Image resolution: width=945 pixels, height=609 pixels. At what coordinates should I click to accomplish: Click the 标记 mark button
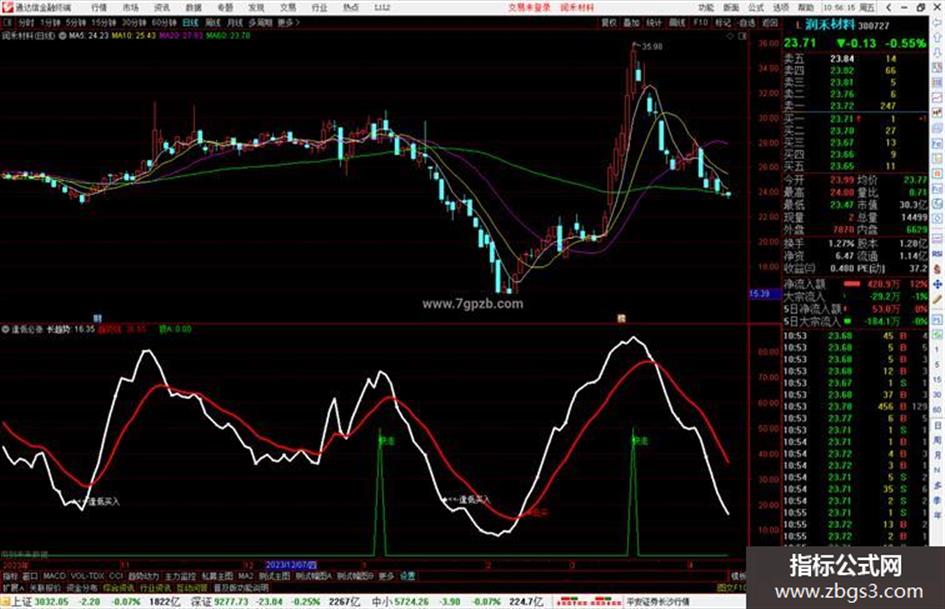coord(723,22)
